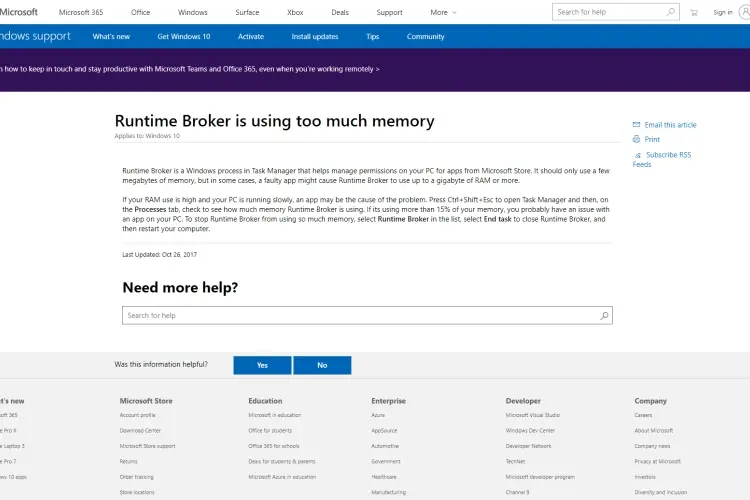Click Government footer link

click(386, 461)
